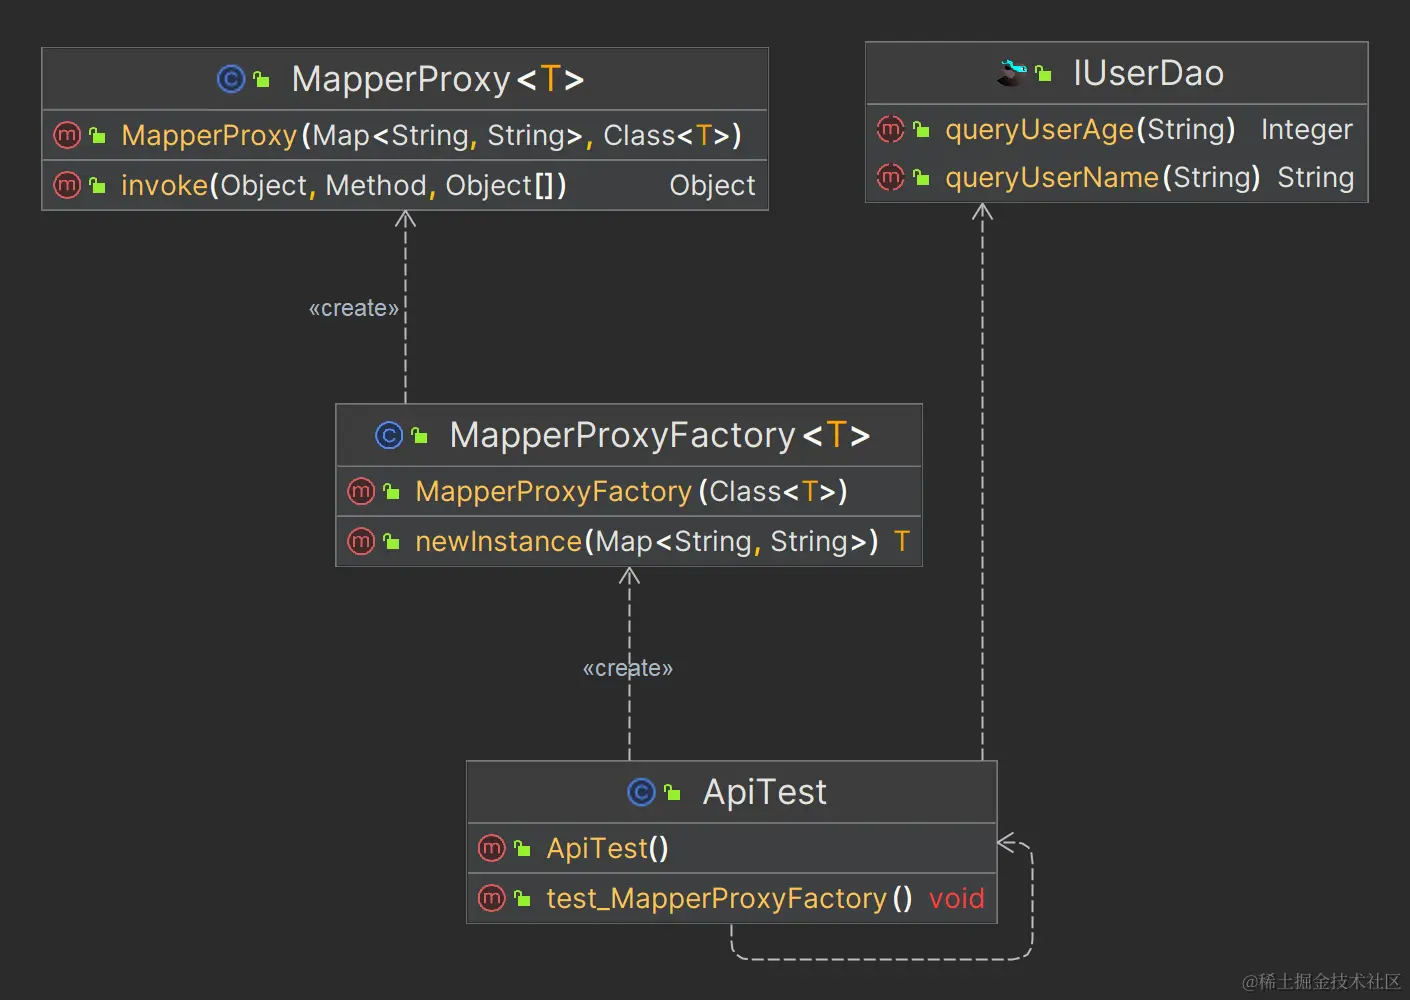Image resolution: width=1410 pixels, height=1000 pixels.
Task: Click «create» label below MapperProxy
Action: click(x=354, y=308)
